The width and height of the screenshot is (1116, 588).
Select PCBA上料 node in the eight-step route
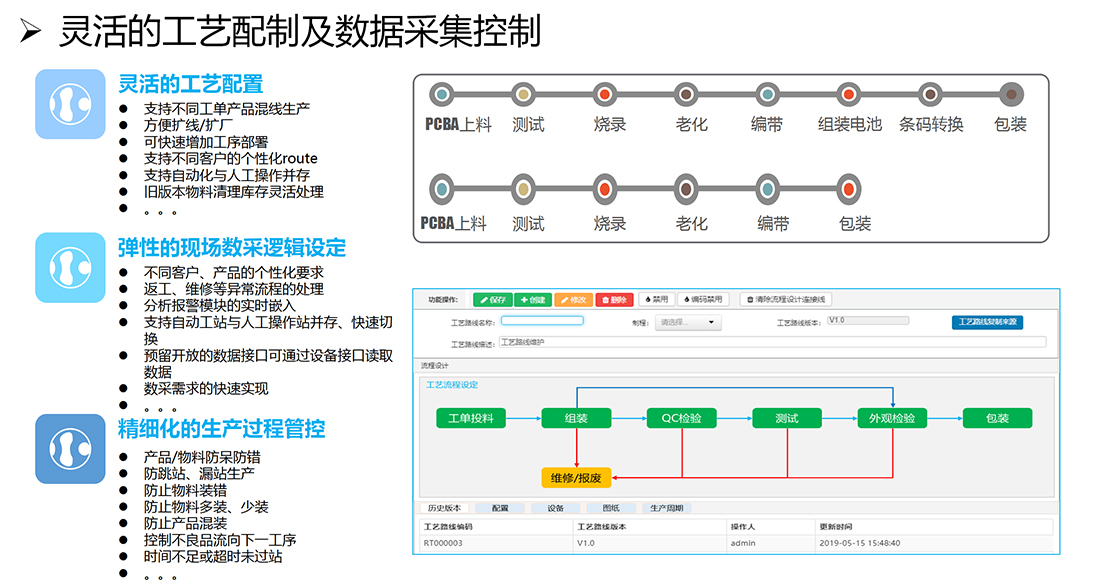coord(442,94)
